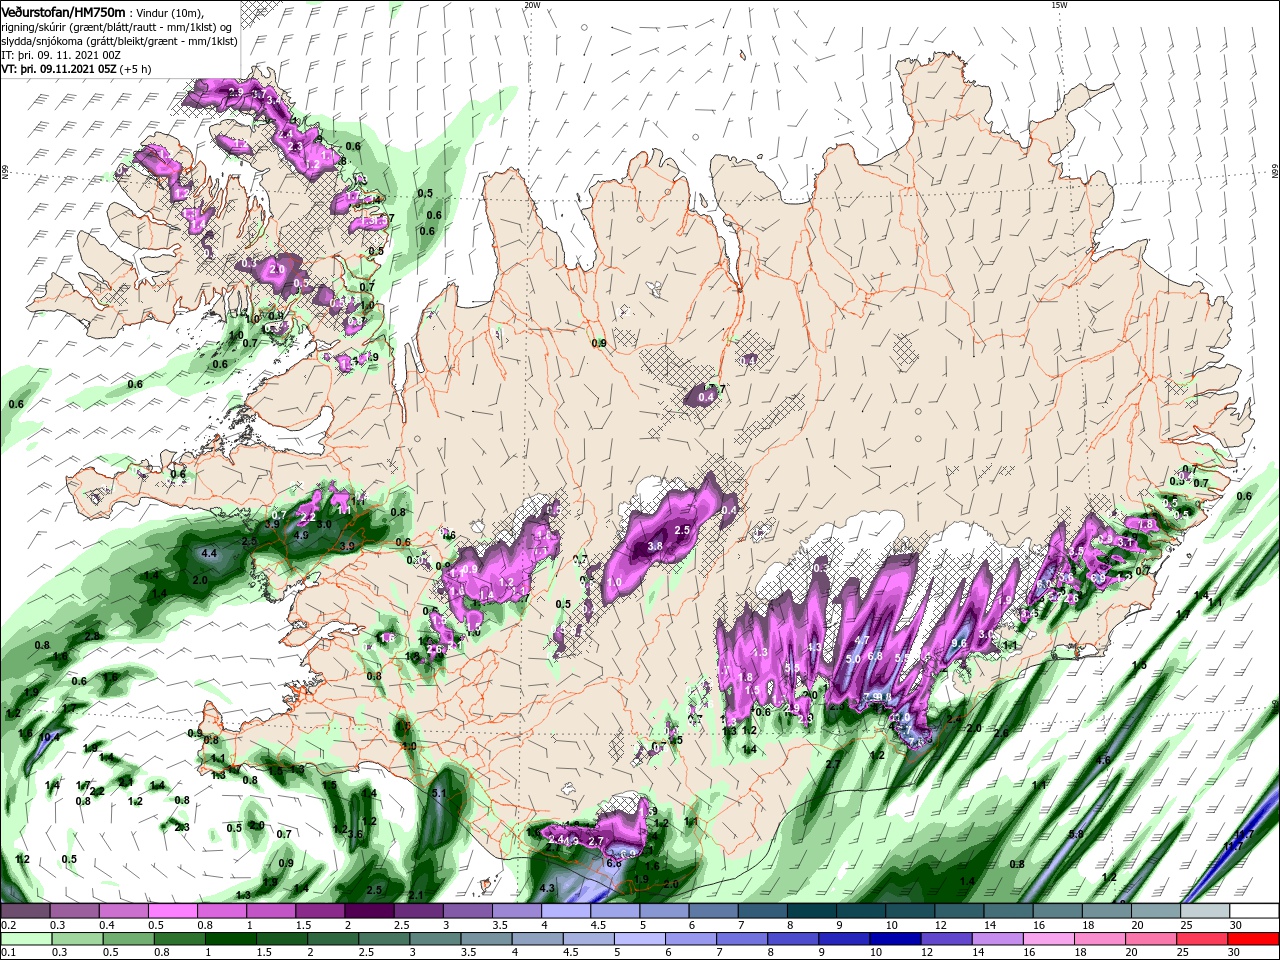Click the '0.1' label on the rain scale
Screen dimensions: 1280x960
pyautogui.click(x=8, y=953)
